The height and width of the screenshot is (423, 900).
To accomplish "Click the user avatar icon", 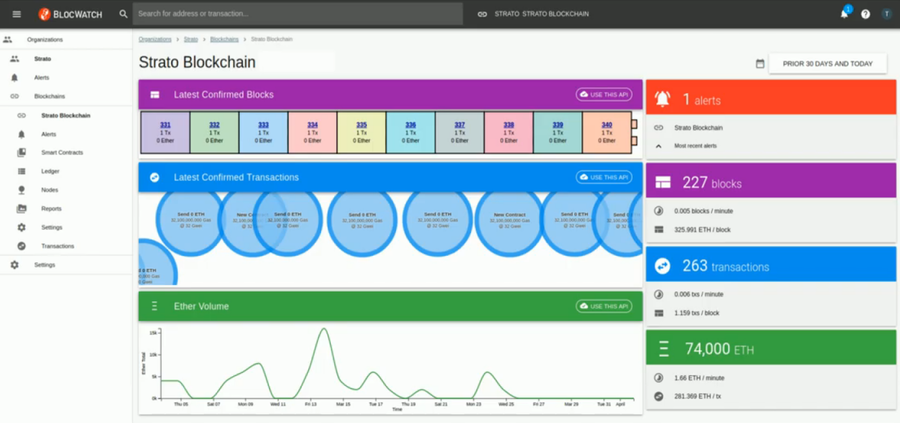I will coord(886,14).
